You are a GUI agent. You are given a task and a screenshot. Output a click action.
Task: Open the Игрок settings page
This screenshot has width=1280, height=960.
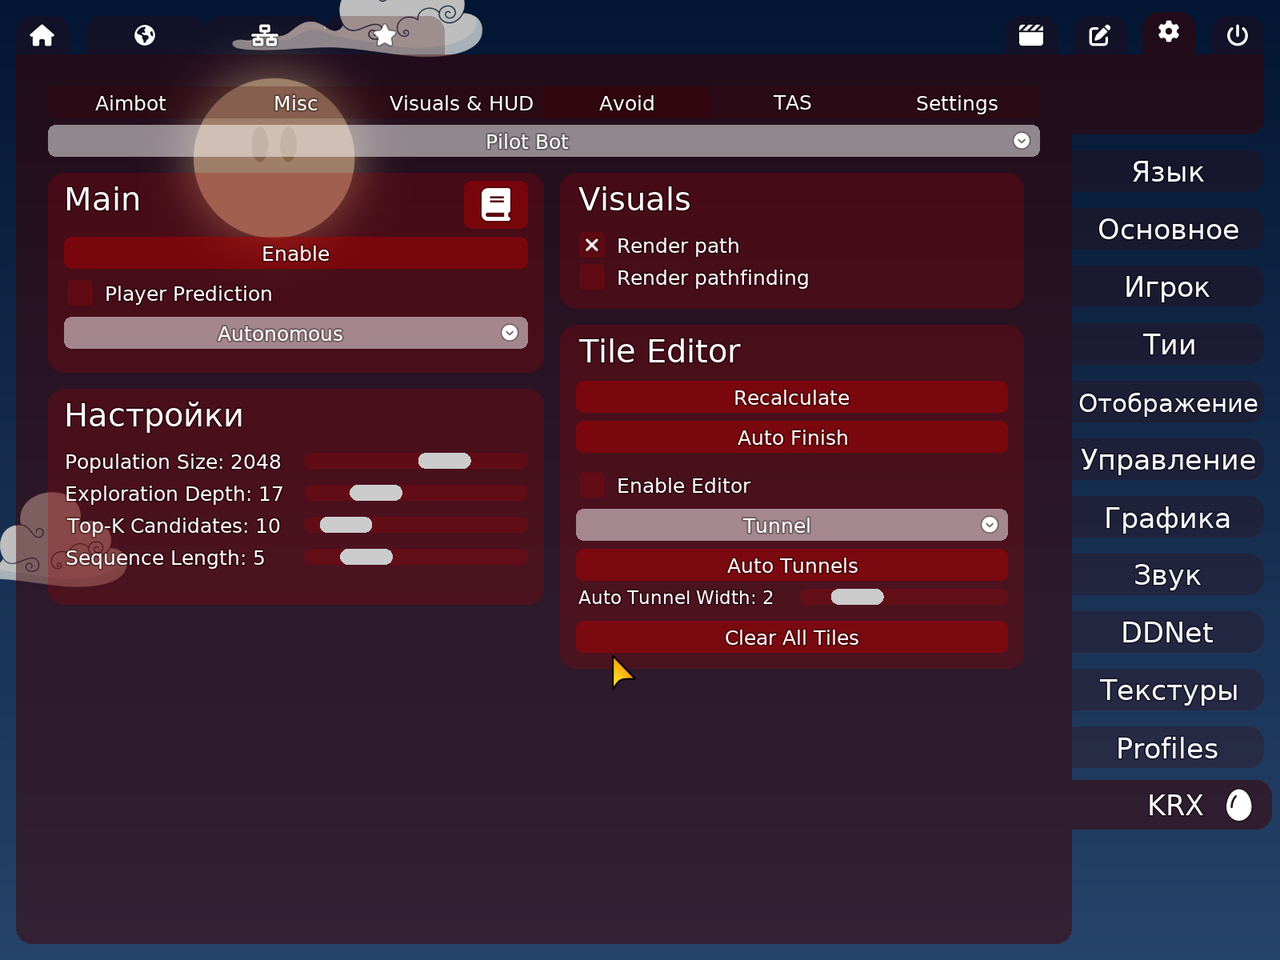click(1168, 287)
